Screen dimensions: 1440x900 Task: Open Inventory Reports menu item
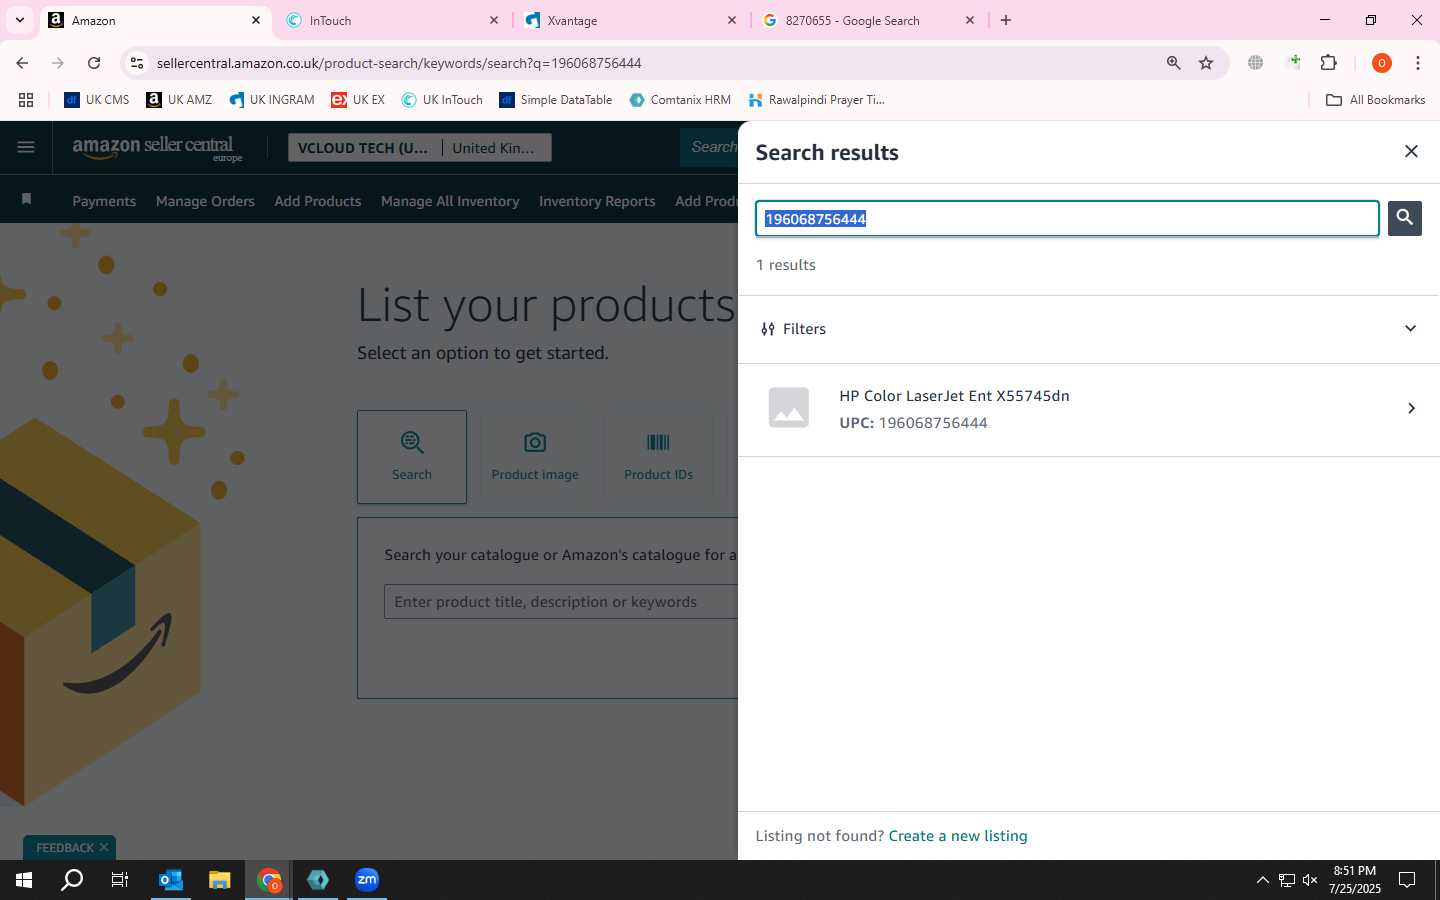point(597,201)
